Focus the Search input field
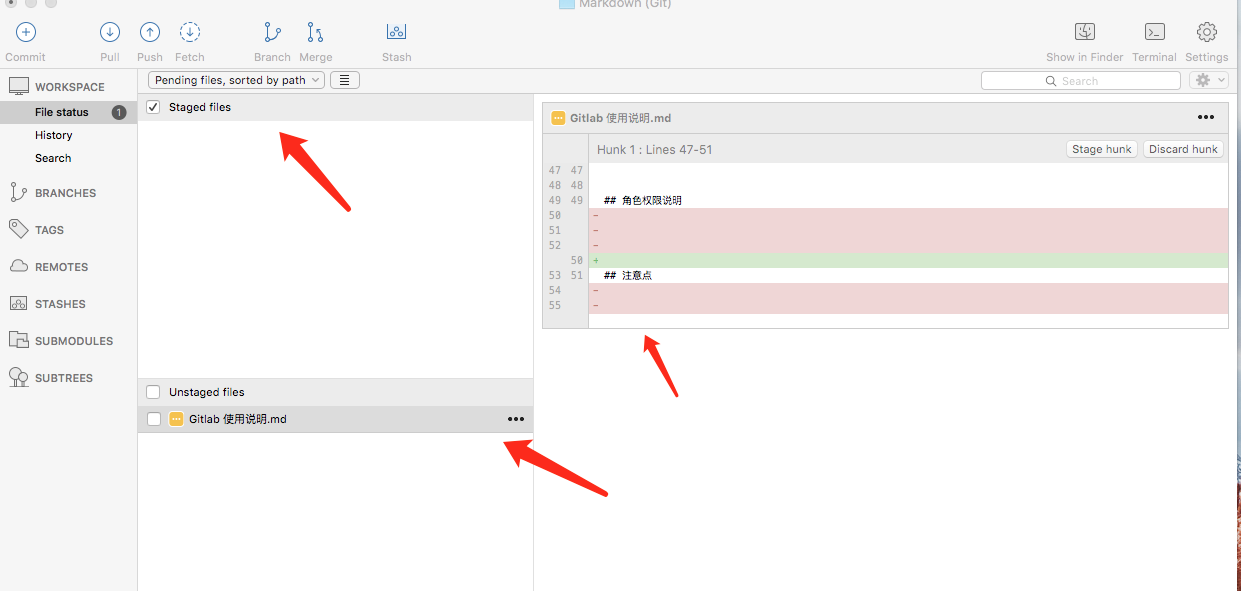This screenshot has height=591, width=1241. 1080,81
